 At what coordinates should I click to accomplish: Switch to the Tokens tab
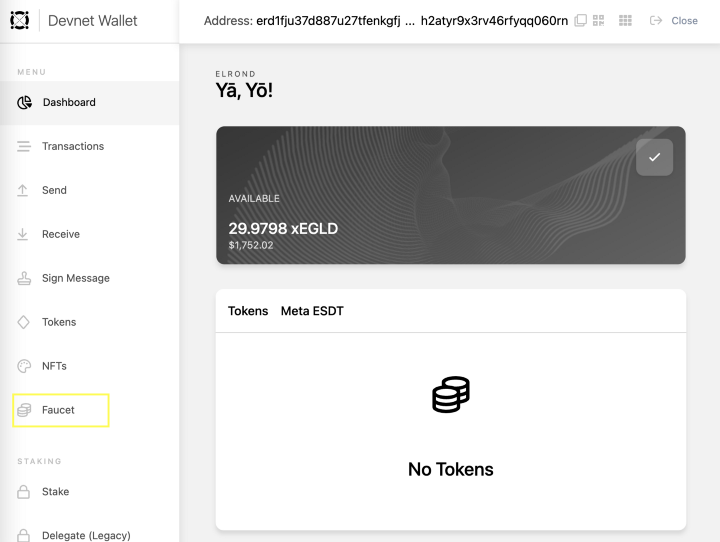(x=248, y=311)
